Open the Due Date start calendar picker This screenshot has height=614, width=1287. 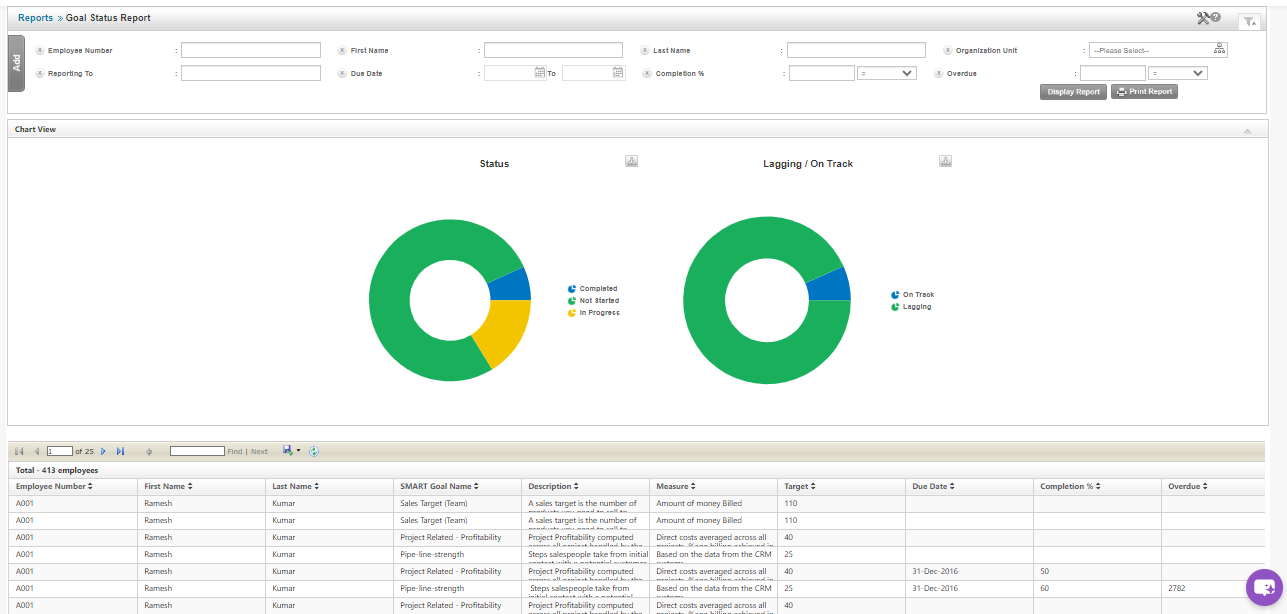(540, 72)
